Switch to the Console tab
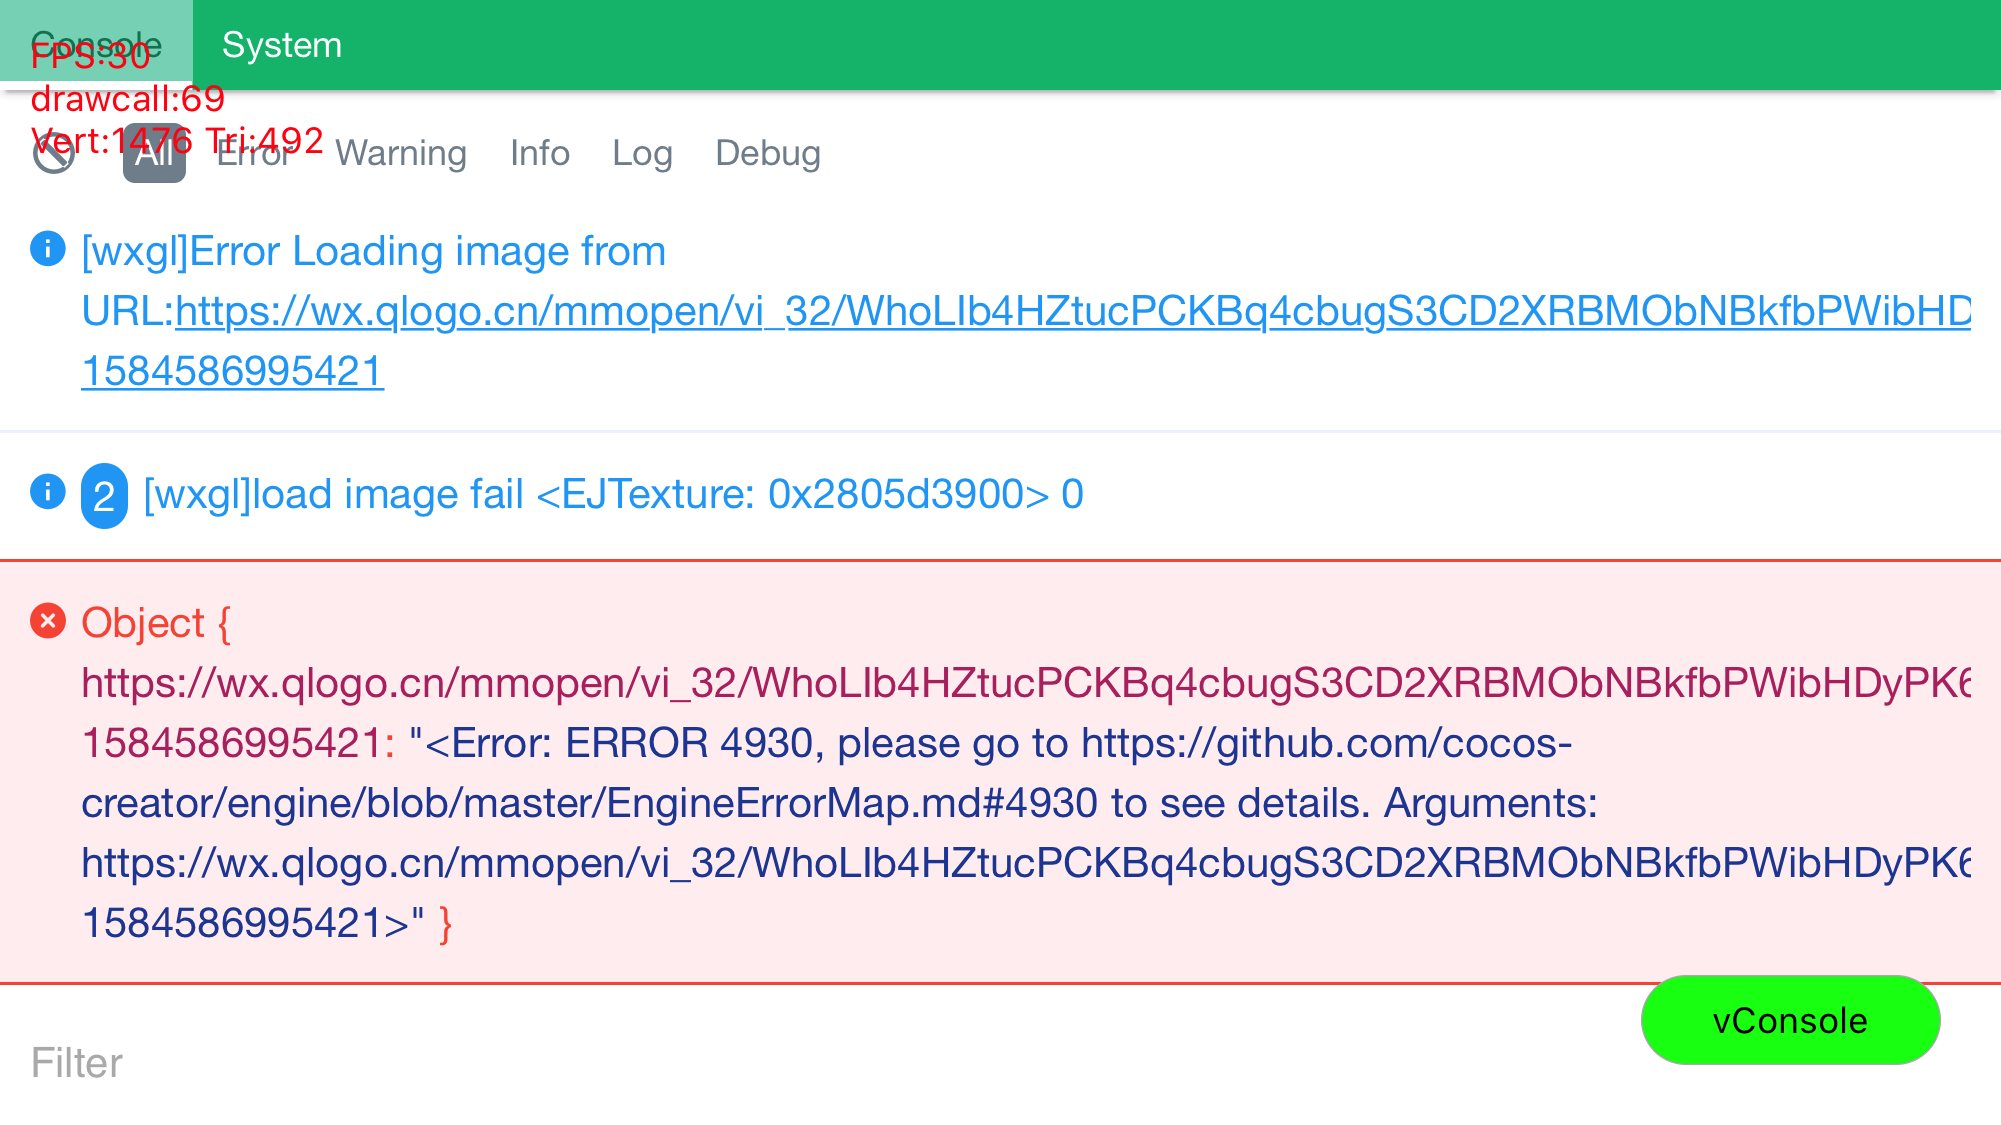Image resolution: width=2001 pixels, height=1125 pixels. pos(96,45)
